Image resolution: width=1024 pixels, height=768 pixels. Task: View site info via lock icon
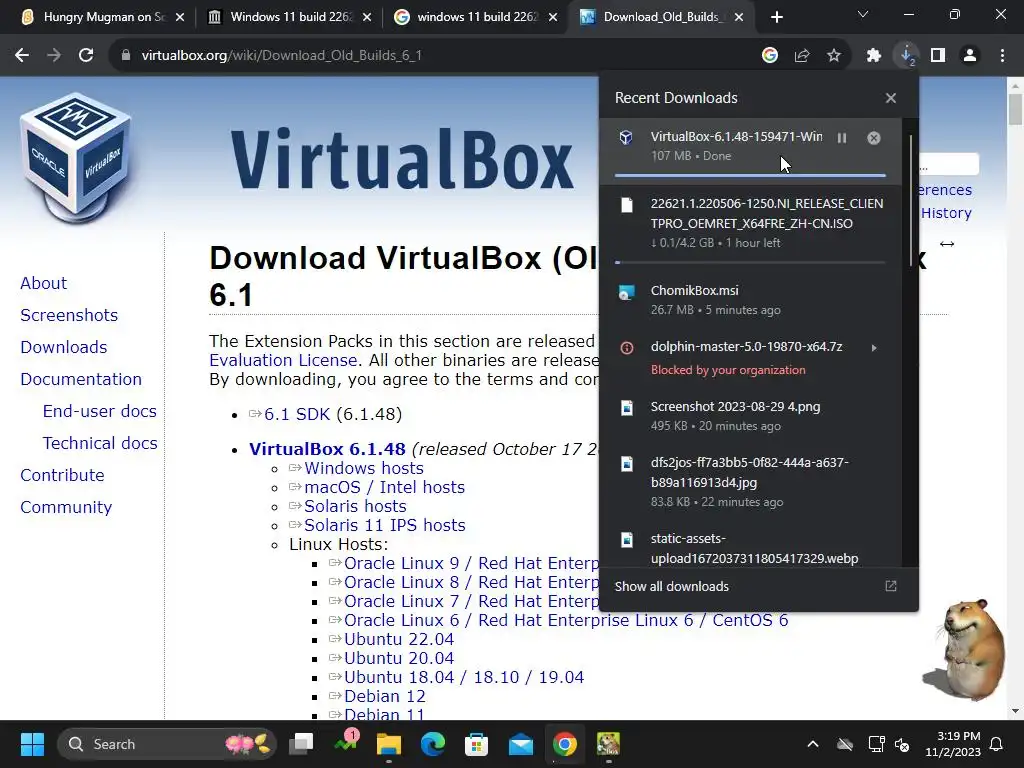point(125,56)
